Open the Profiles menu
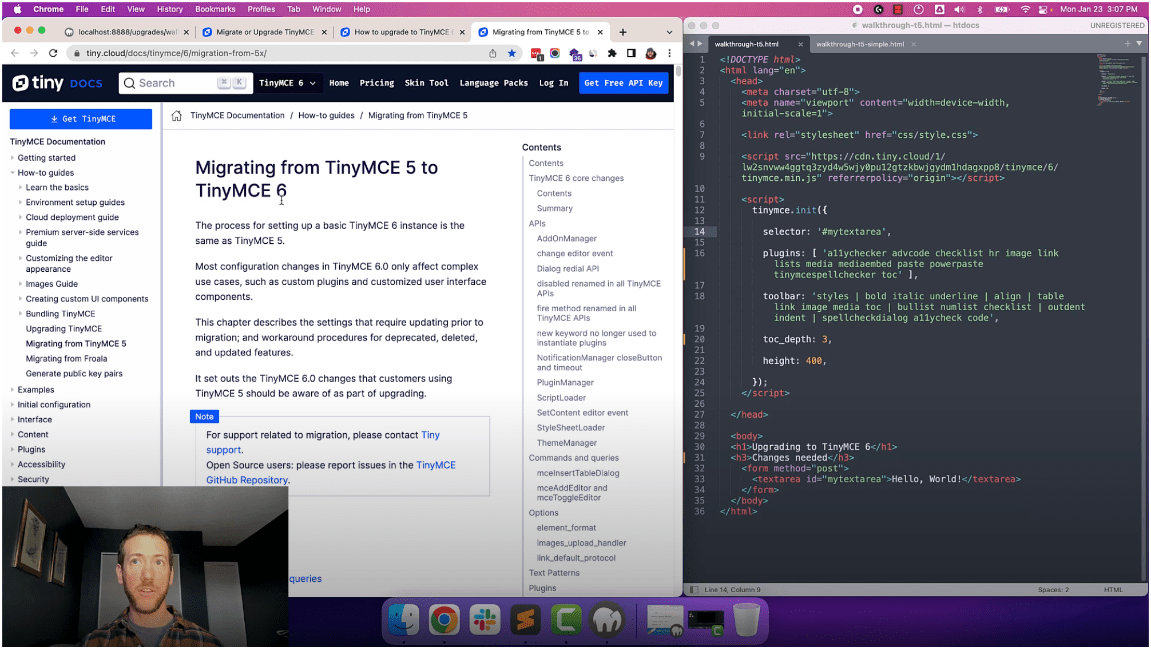Viewport: 1151px width, 650px height. coord(261,10)
